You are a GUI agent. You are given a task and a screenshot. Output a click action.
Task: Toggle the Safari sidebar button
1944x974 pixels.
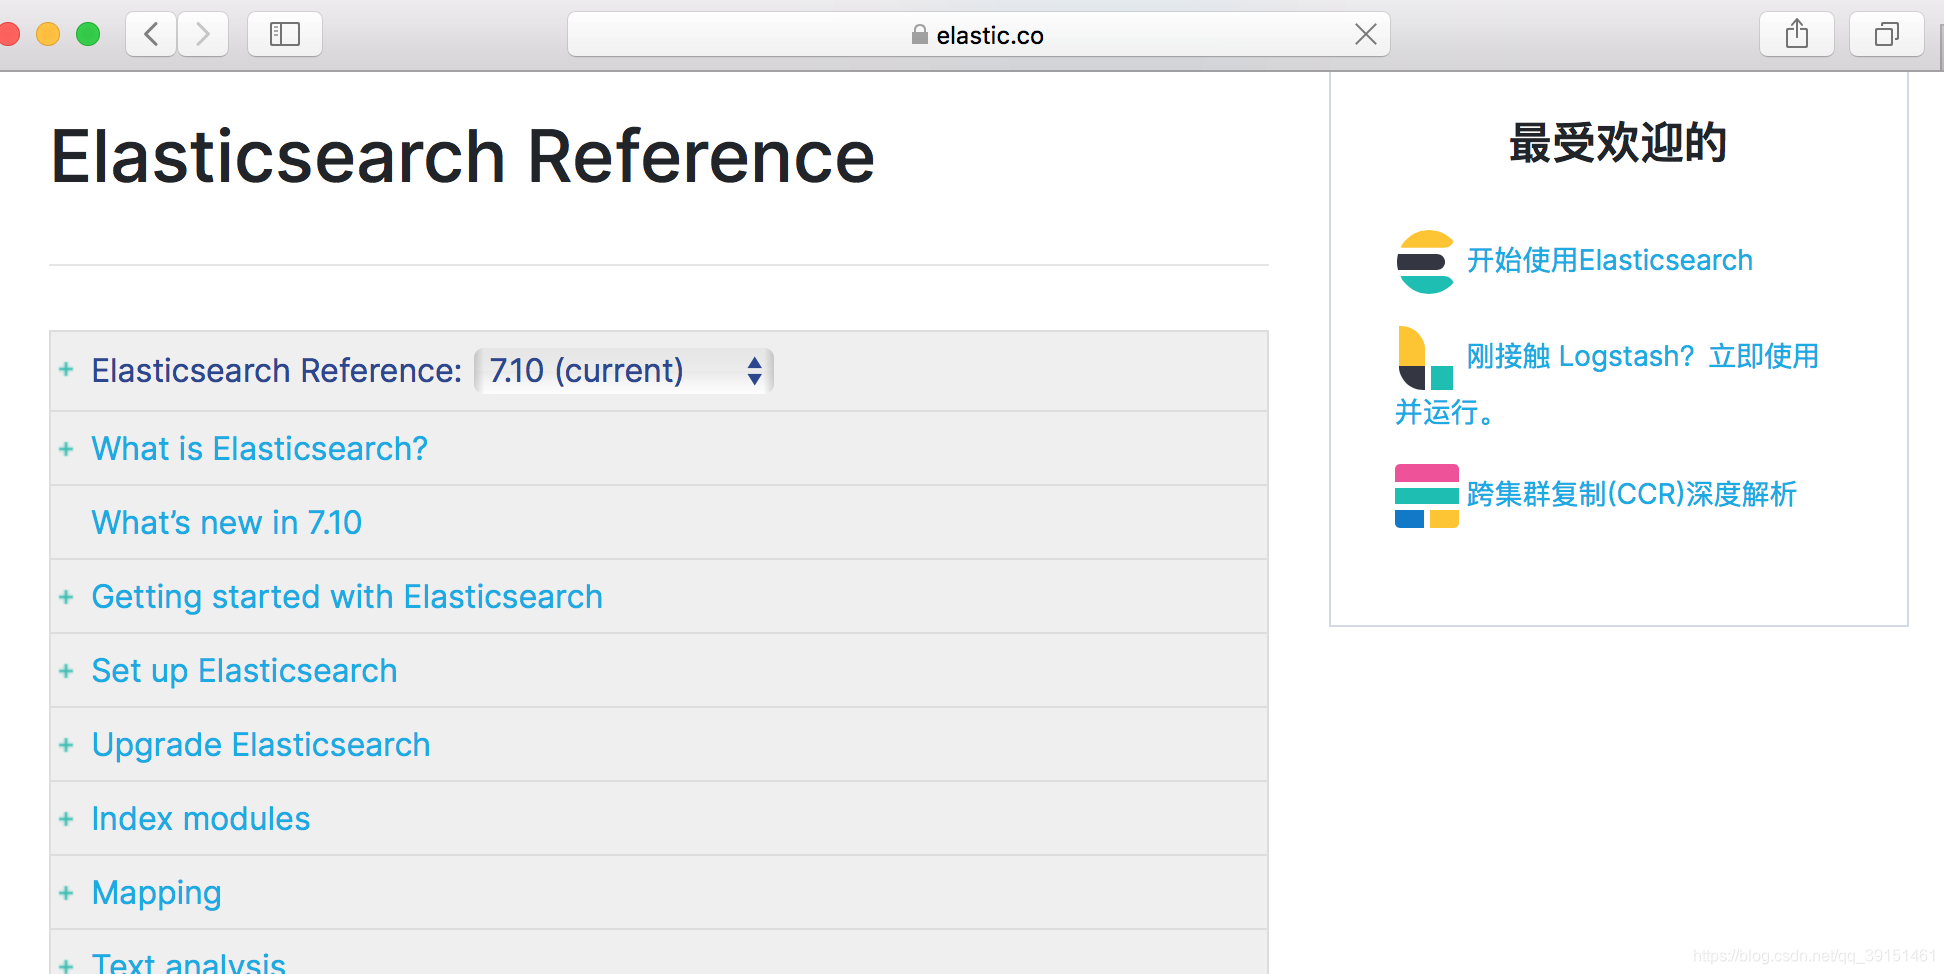pos(285,35)
